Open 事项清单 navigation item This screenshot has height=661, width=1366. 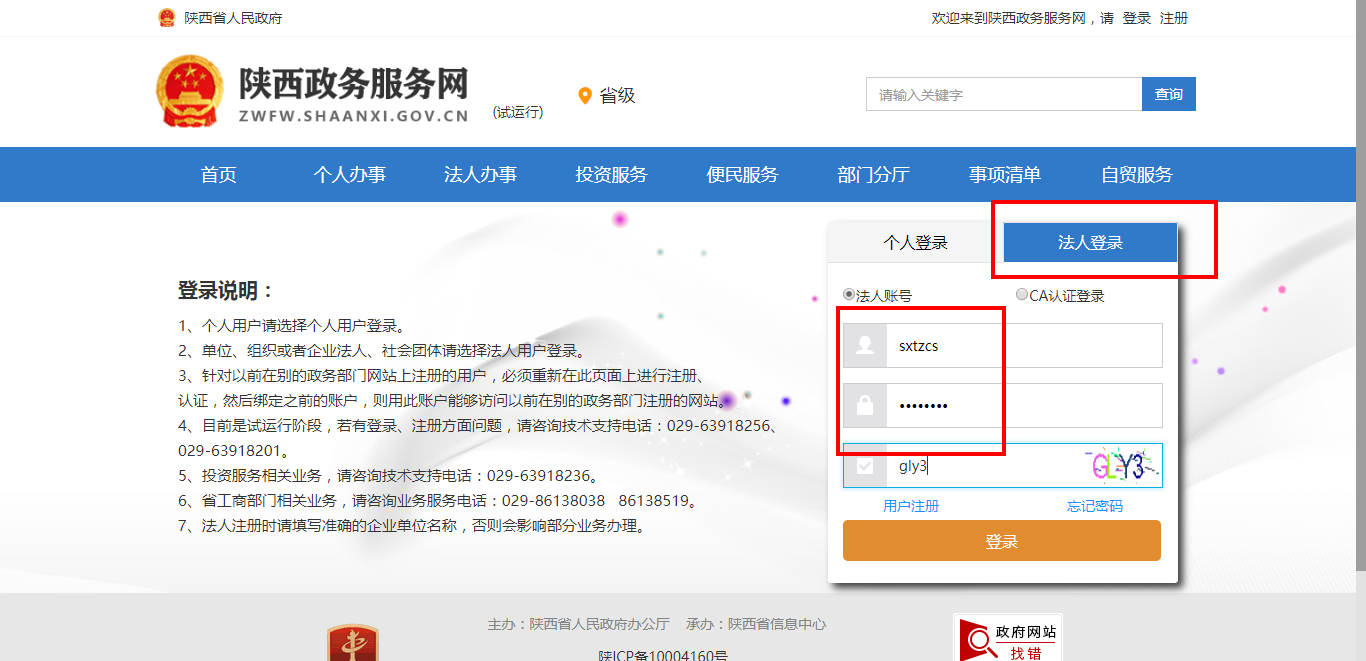(x=1005, y=175)
